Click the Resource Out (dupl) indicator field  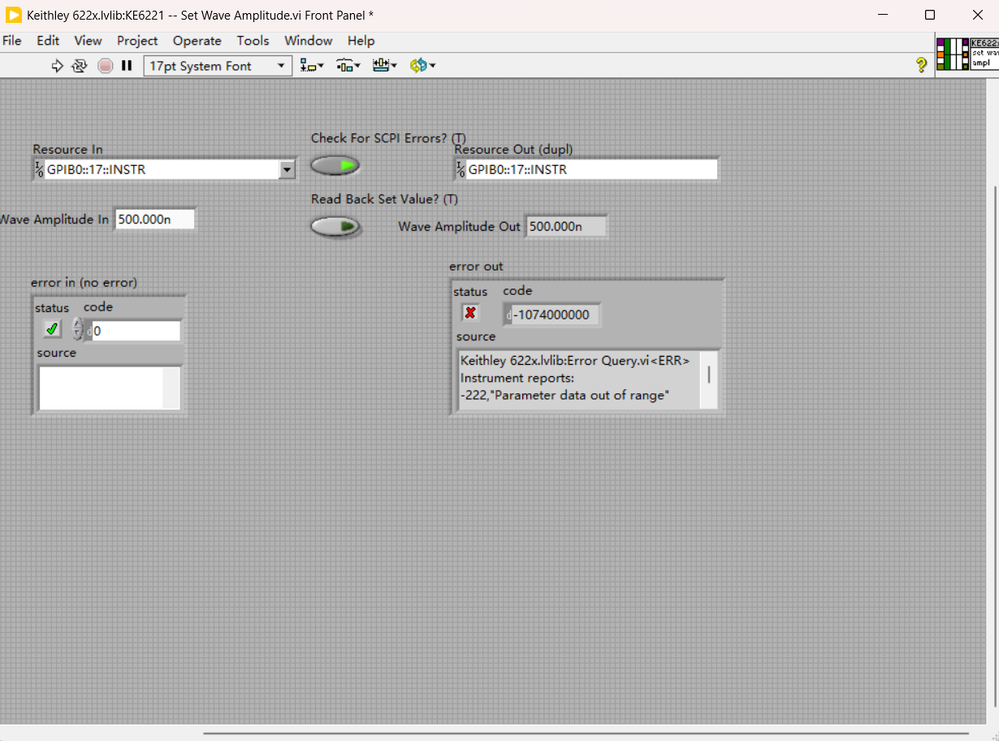pyautogui.click(x=591, y=169)
